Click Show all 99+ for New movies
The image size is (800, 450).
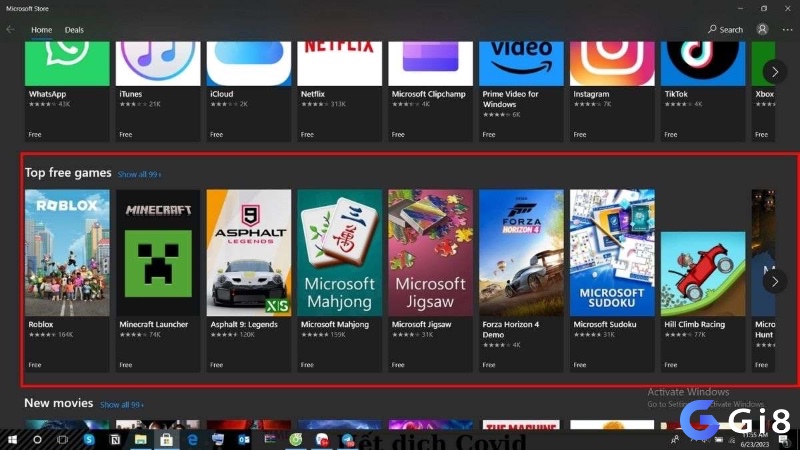(x=122, y=405)
